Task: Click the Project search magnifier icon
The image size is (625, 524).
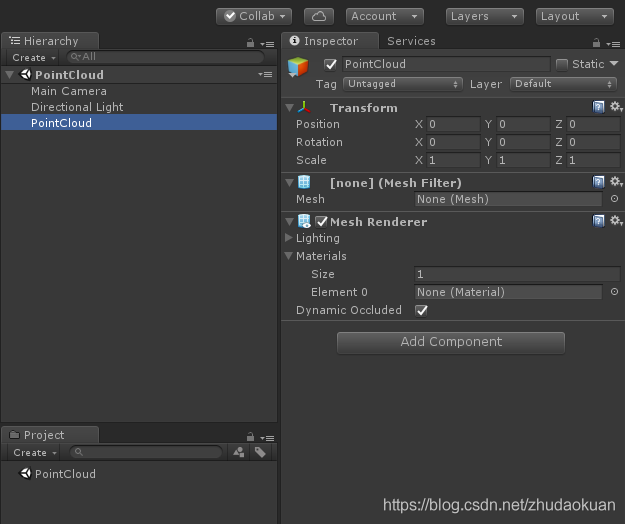Action: [79, 452]
